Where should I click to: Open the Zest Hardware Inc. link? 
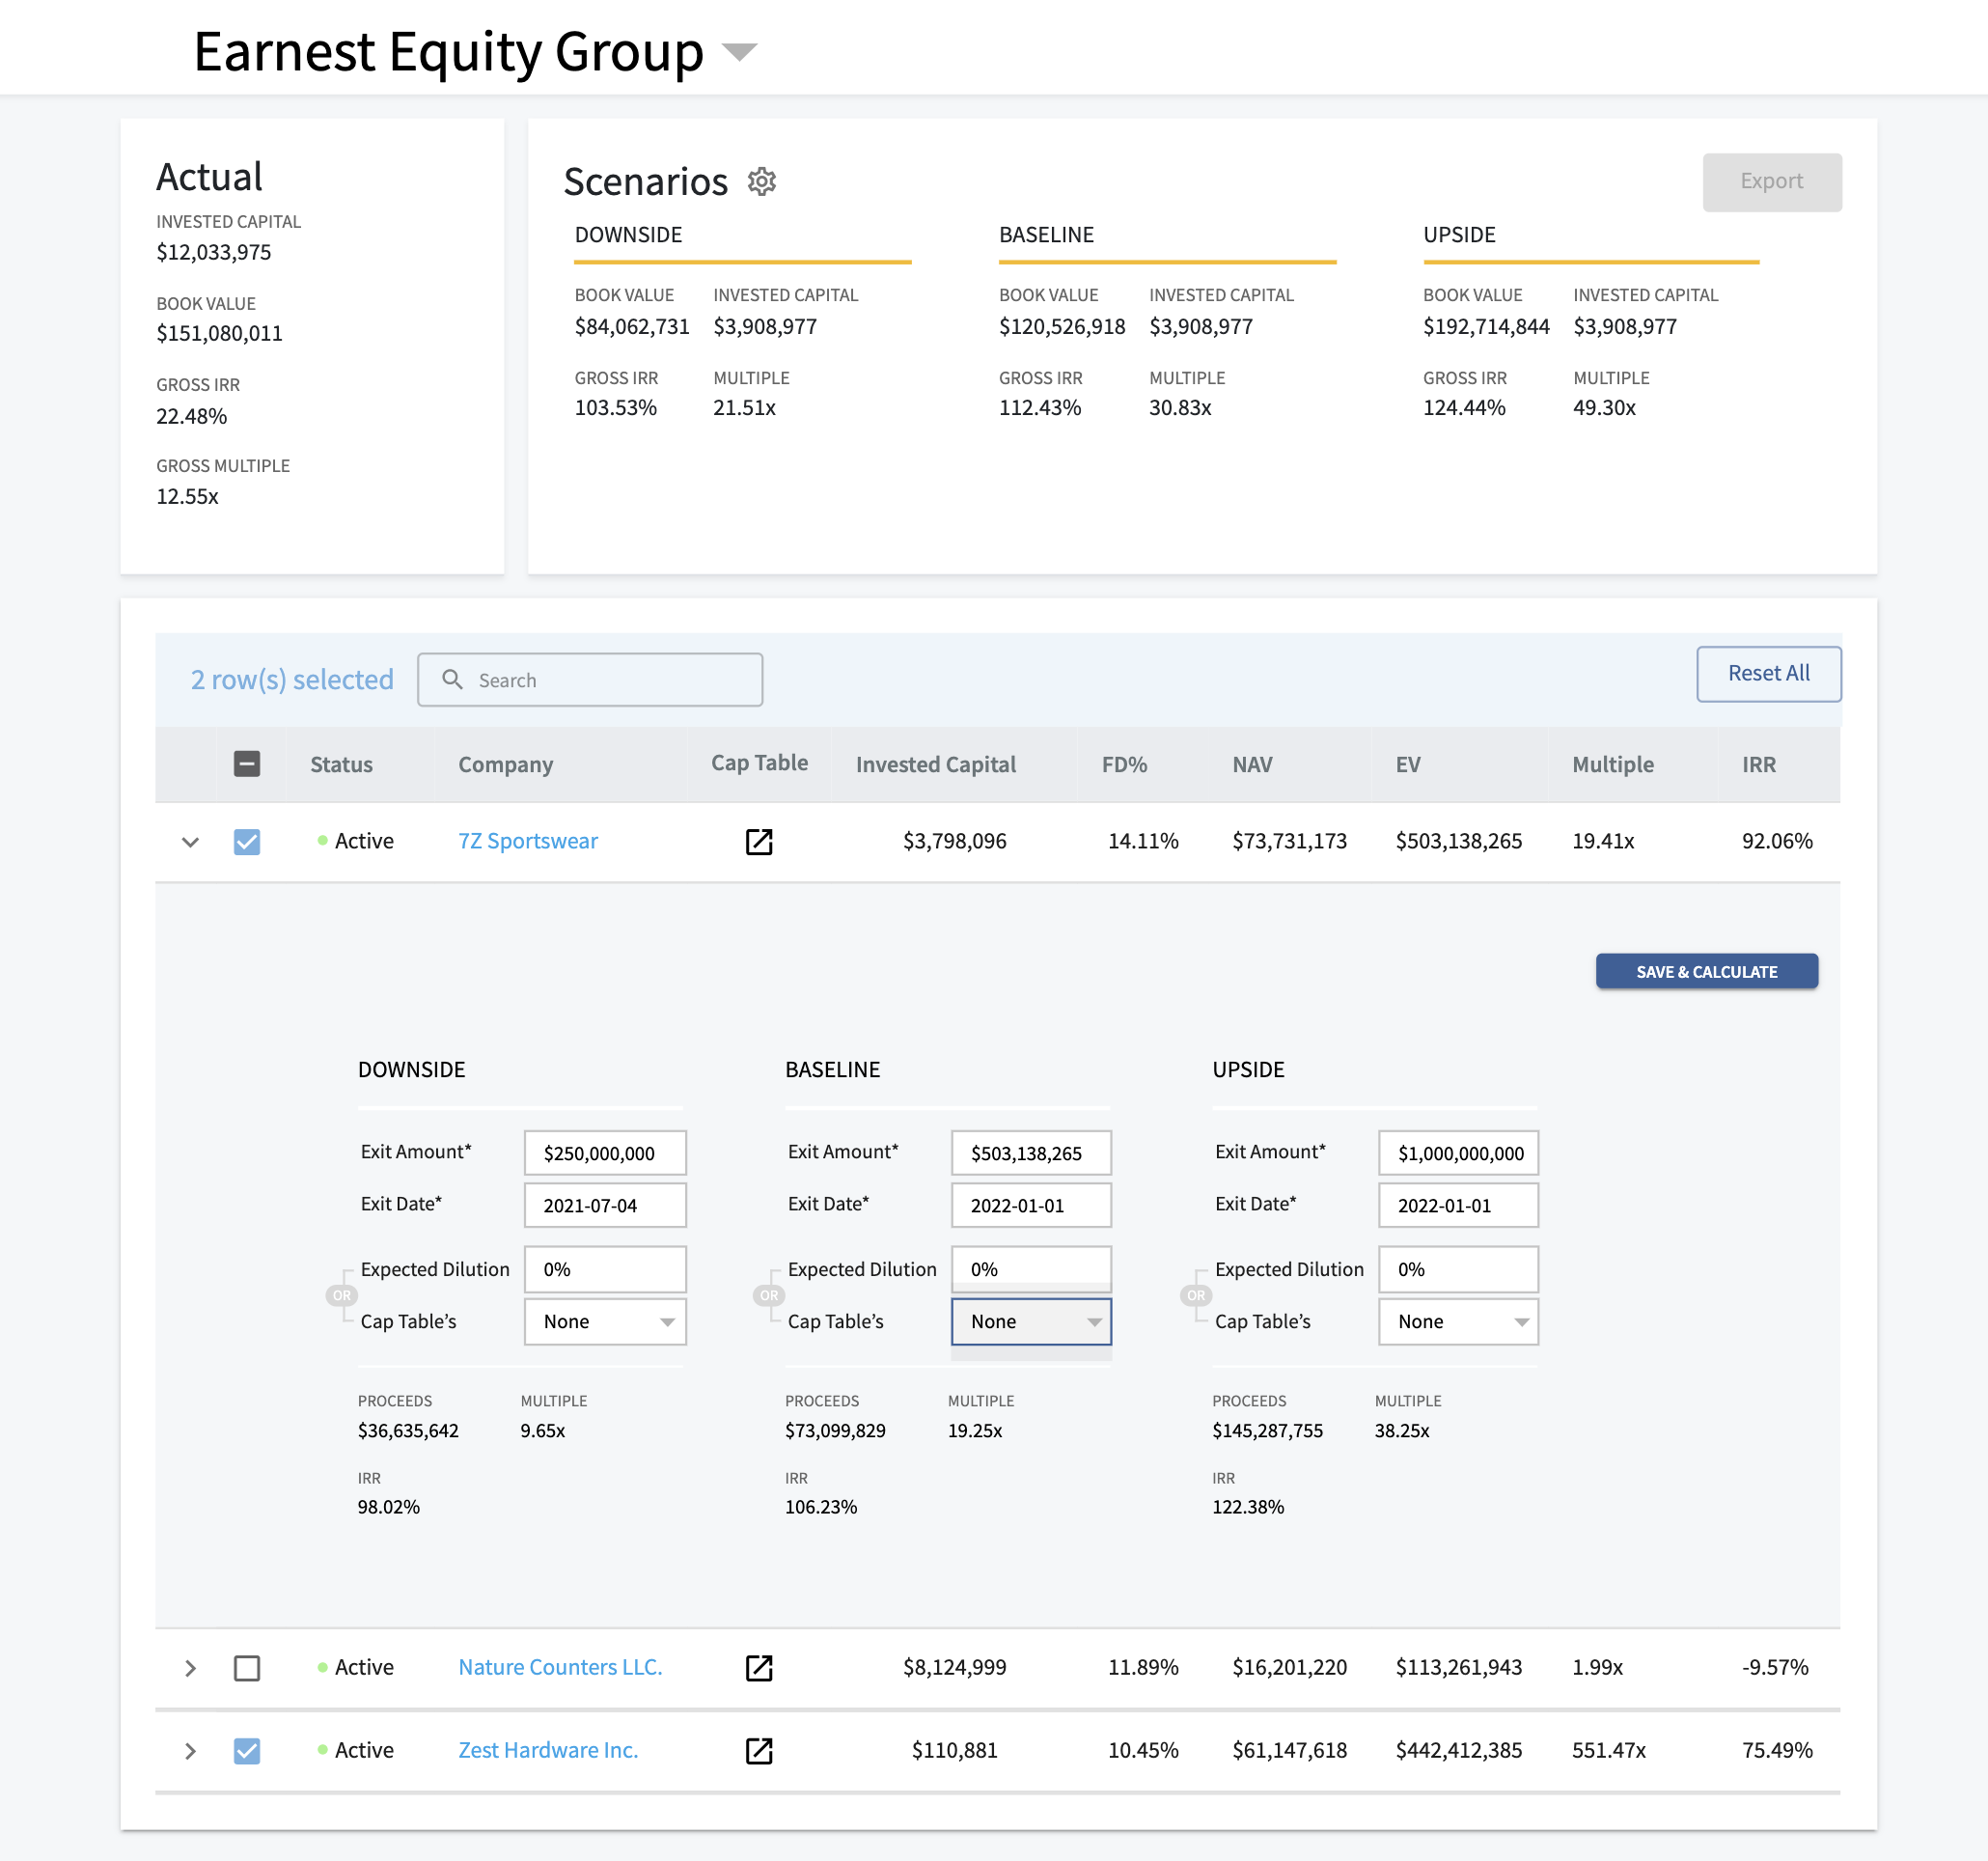point(548,1751)
